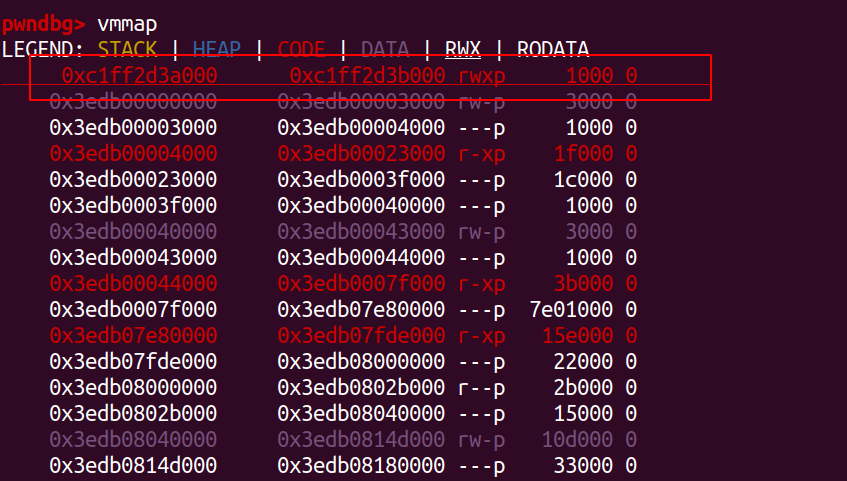Click the end address 0xc1ff2d3b000
847x481 pixels.
[367, 75]
